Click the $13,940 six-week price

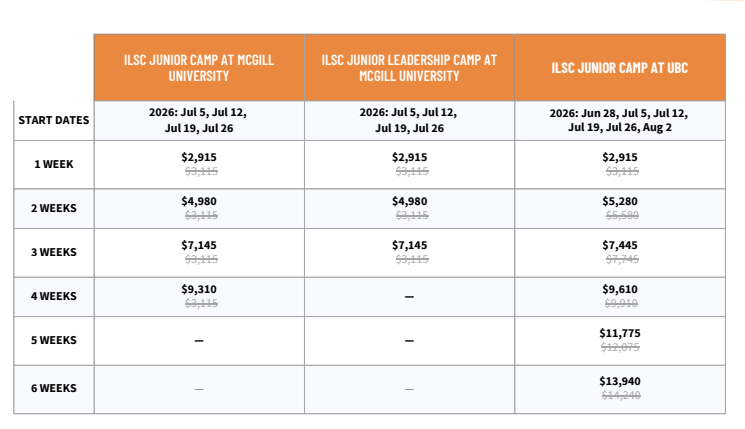(619, 381)
